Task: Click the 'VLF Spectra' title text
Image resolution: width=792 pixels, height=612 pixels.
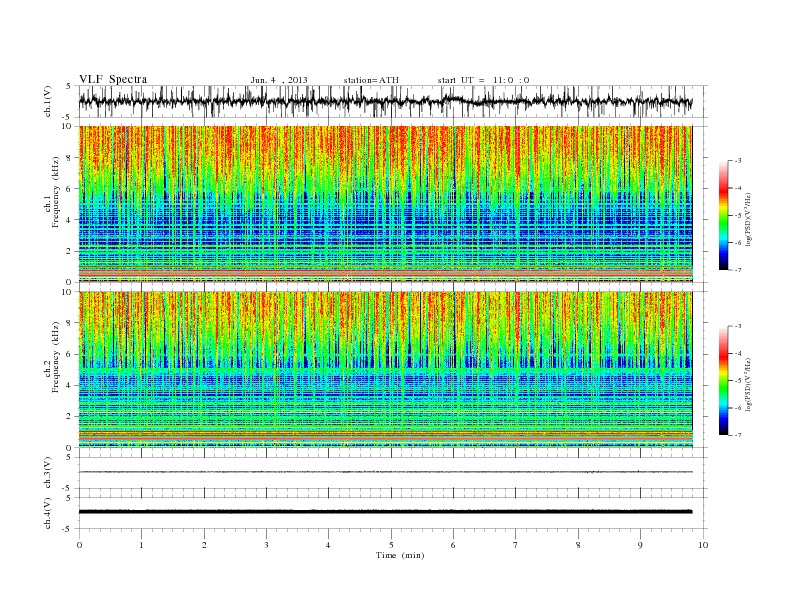Action: point(113,79)
